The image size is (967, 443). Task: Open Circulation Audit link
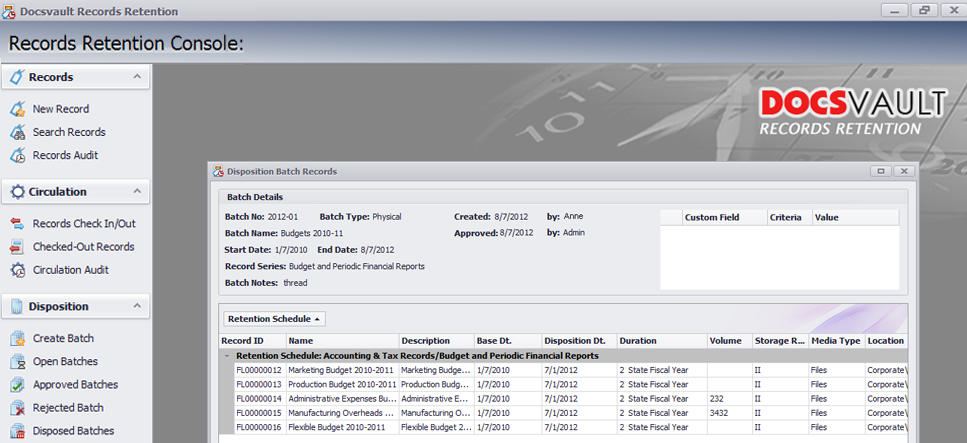click(71, 270)
